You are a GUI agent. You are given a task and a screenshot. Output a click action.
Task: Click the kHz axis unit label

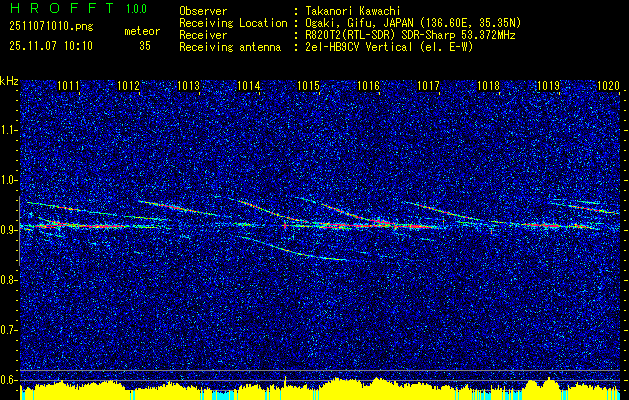(9, 81)
